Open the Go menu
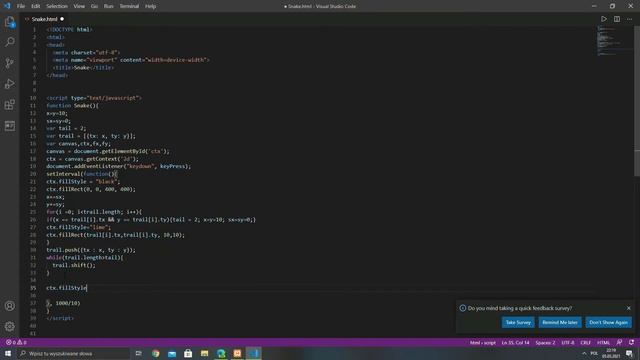The height and width of the screenshot is (360, 640). click(x=94, y=6)
